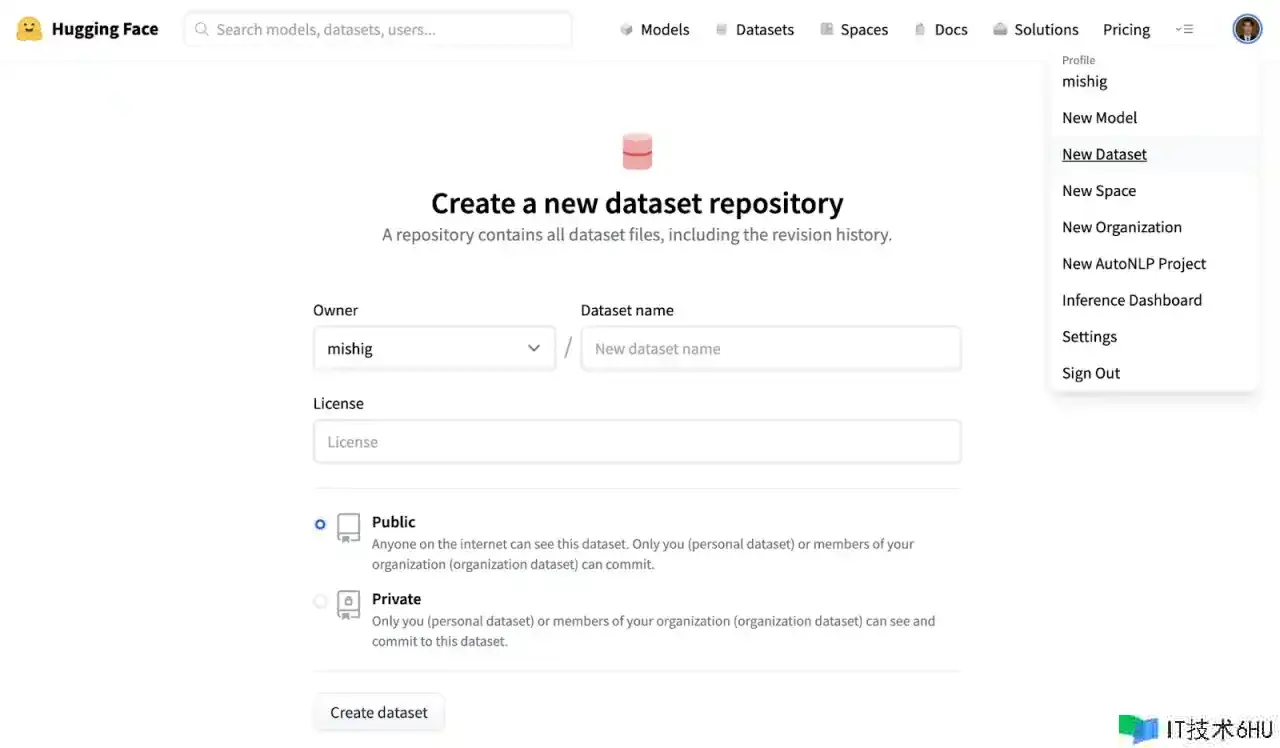This screenshot has width=1280, height=748.
Task: Select the Public visibility radio button
Action: click(x=320, y=524)
